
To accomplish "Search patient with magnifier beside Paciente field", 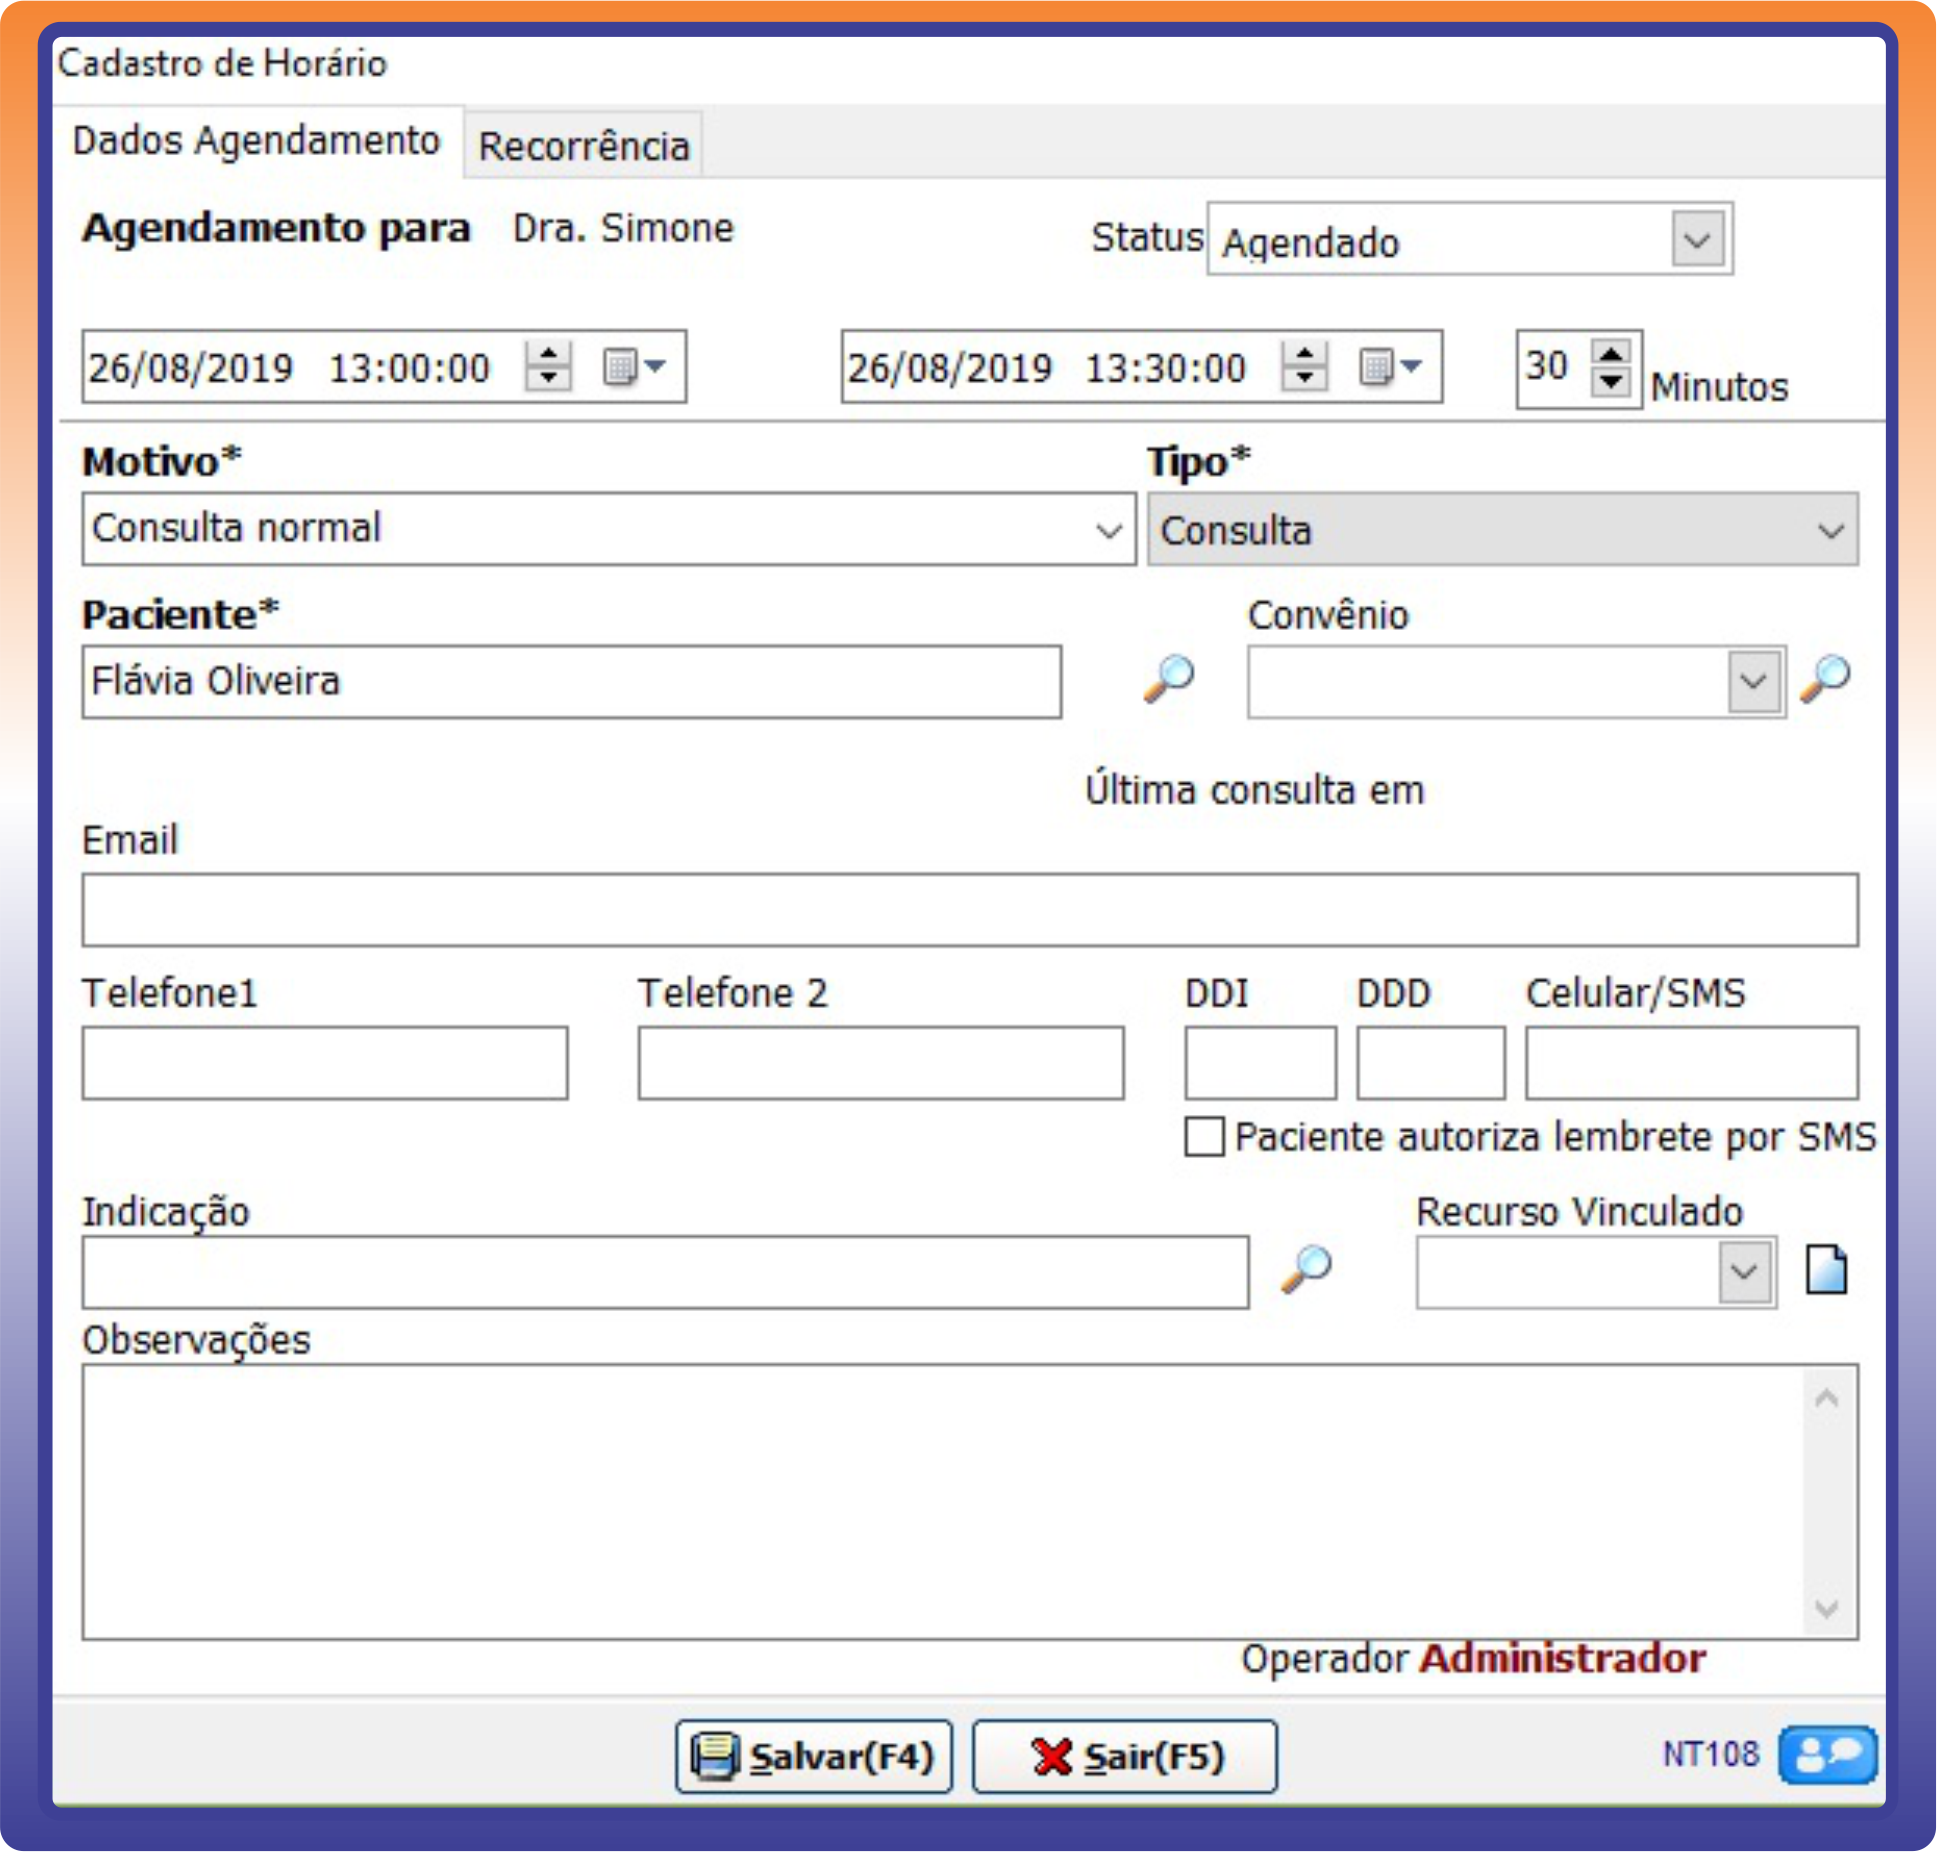I will point(1168,679).
